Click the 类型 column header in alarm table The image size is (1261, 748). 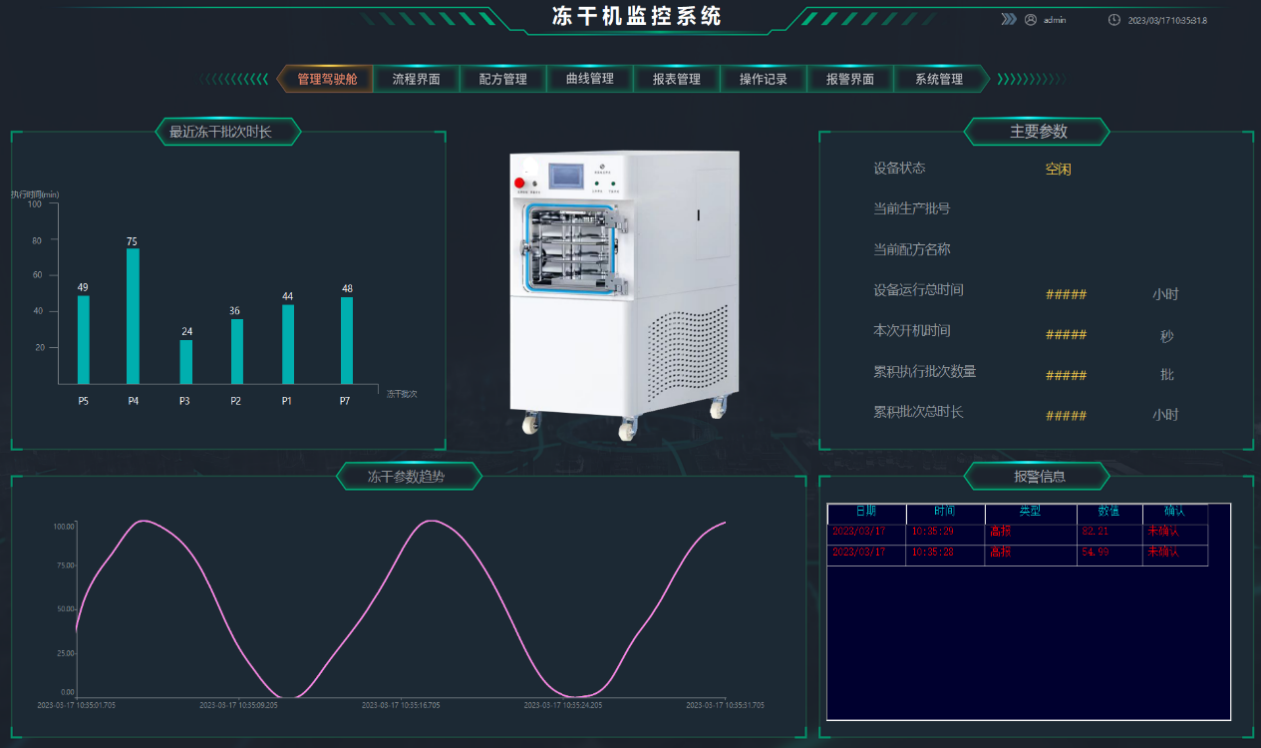(1029, 512)
